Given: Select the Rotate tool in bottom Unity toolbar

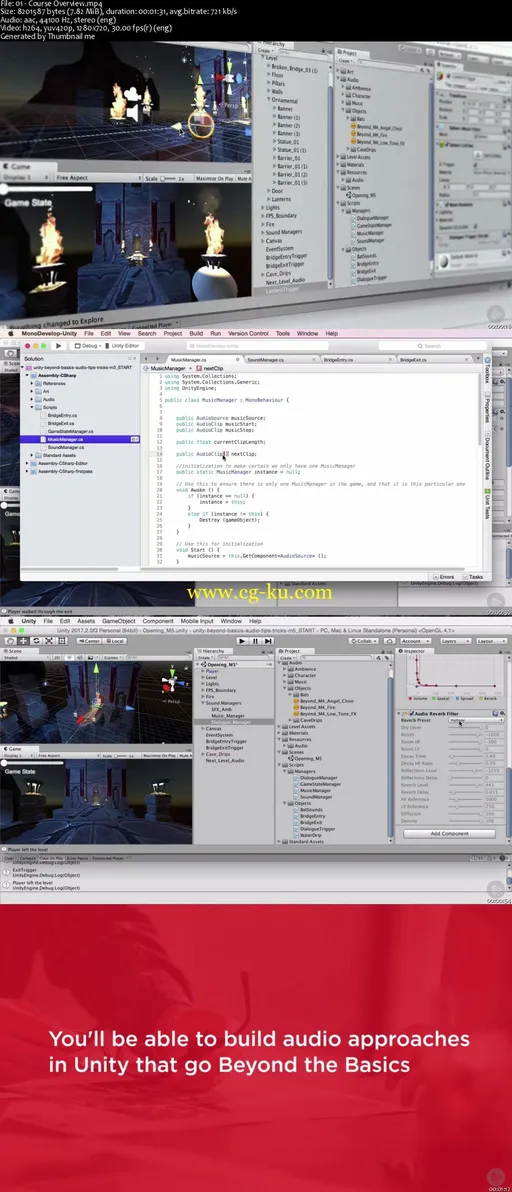Looking at the screenshot, I should tap(36, 641).
